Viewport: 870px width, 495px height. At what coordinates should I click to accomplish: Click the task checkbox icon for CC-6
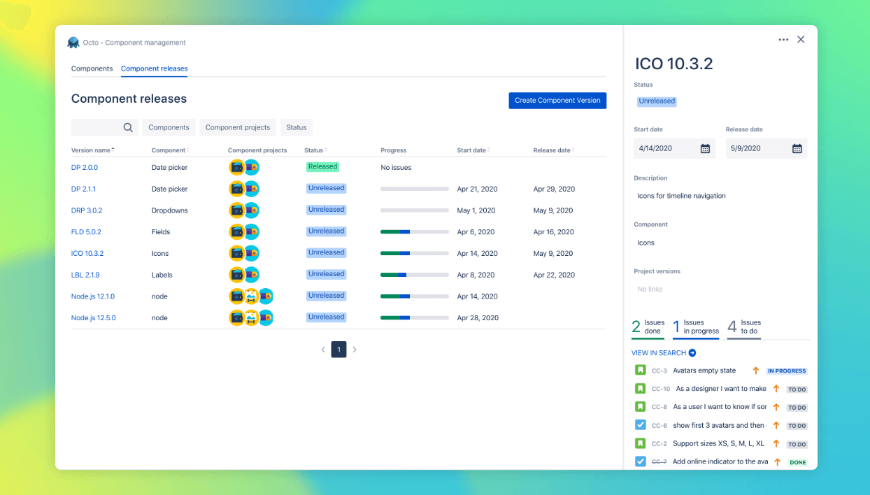[640, 425]
